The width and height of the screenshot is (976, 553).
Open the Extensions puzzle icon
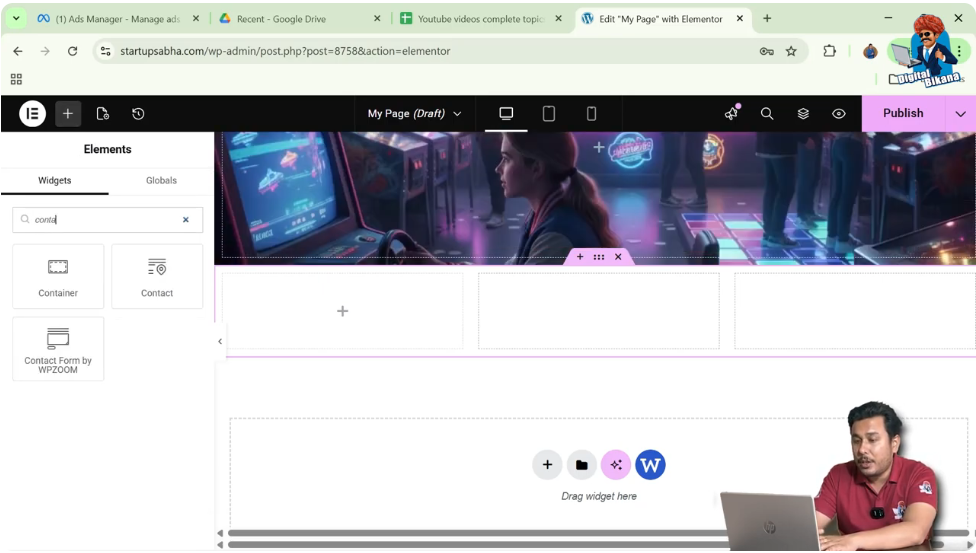pos(829,51)
